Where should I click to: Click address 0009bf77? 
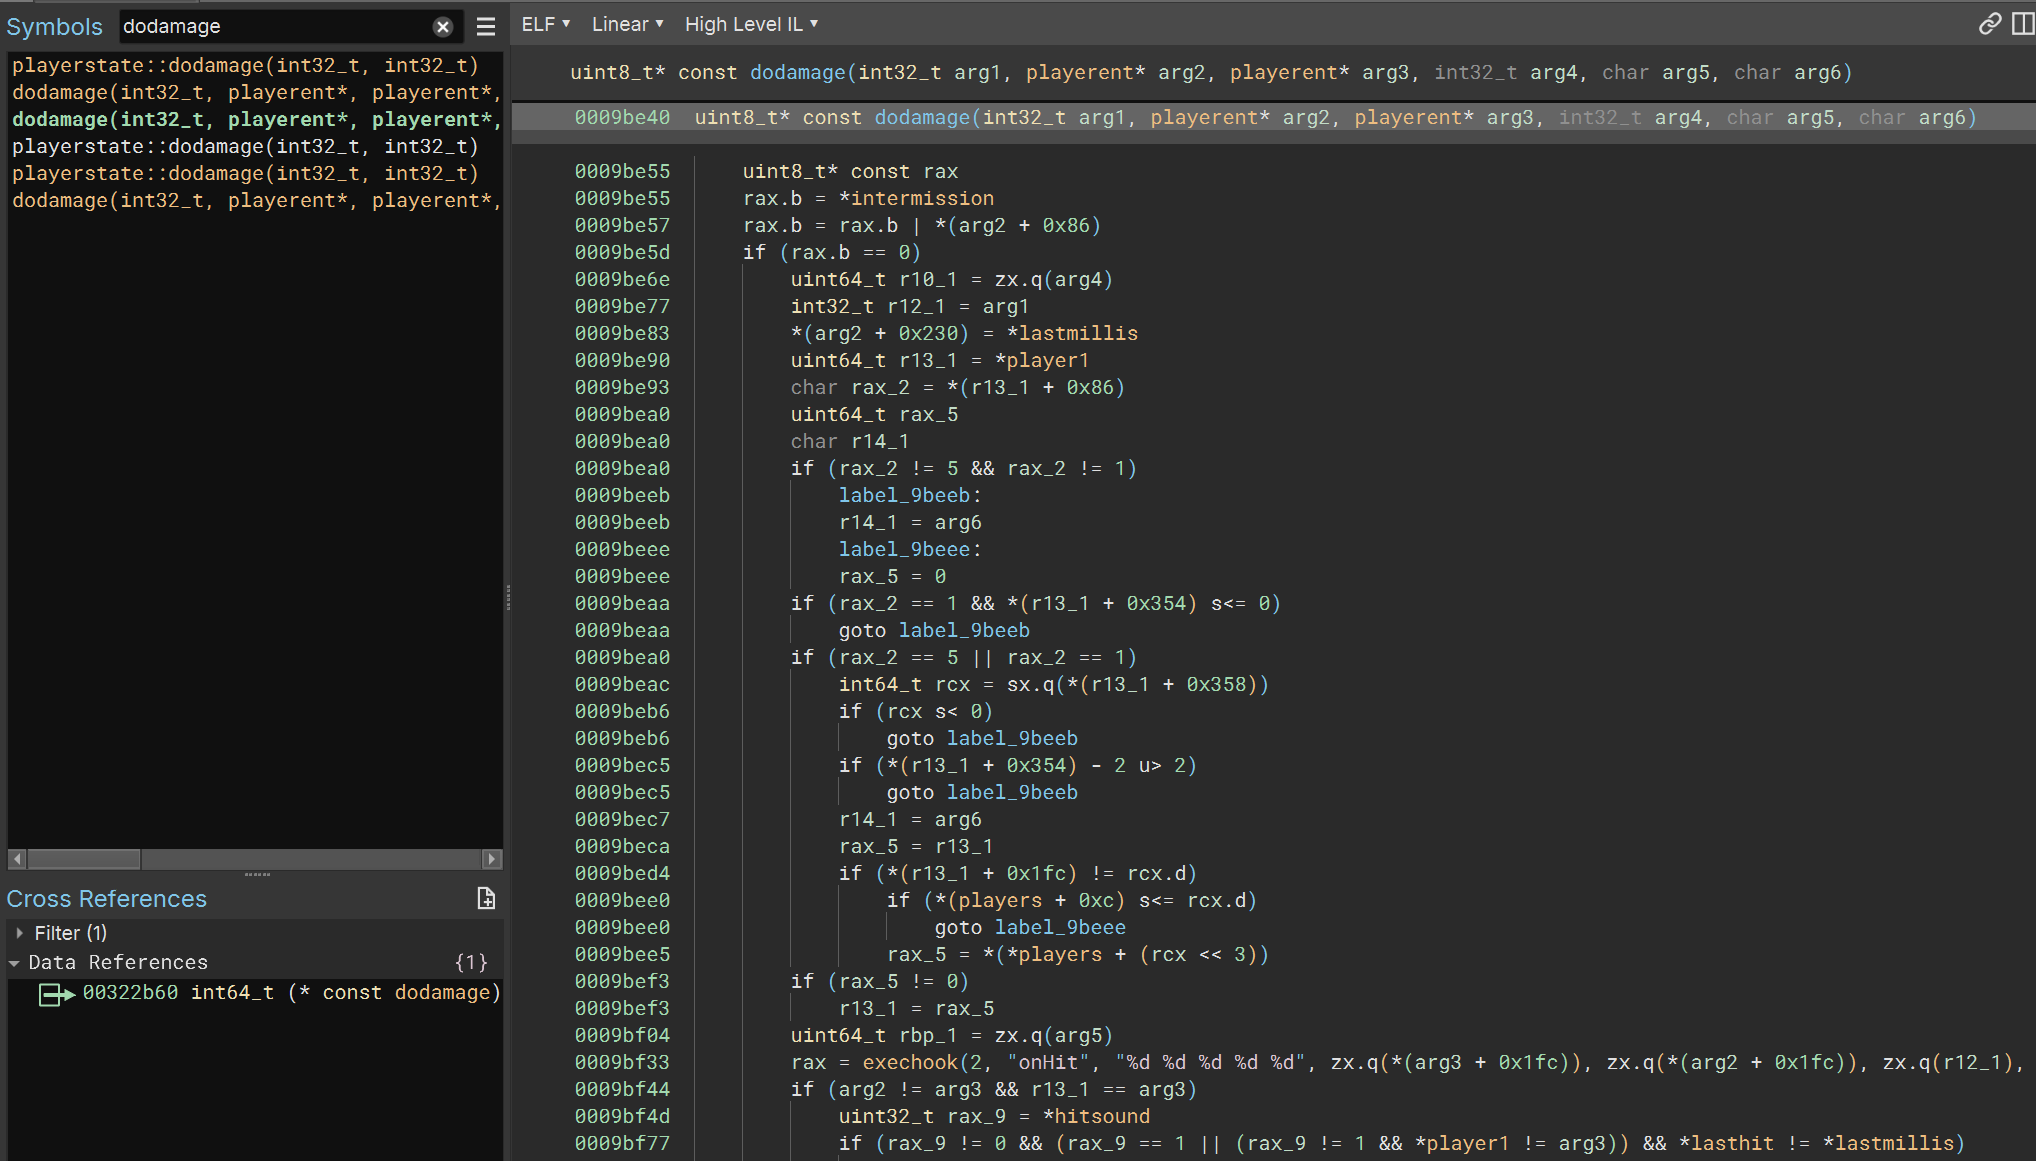click(x=622, y=1143)
